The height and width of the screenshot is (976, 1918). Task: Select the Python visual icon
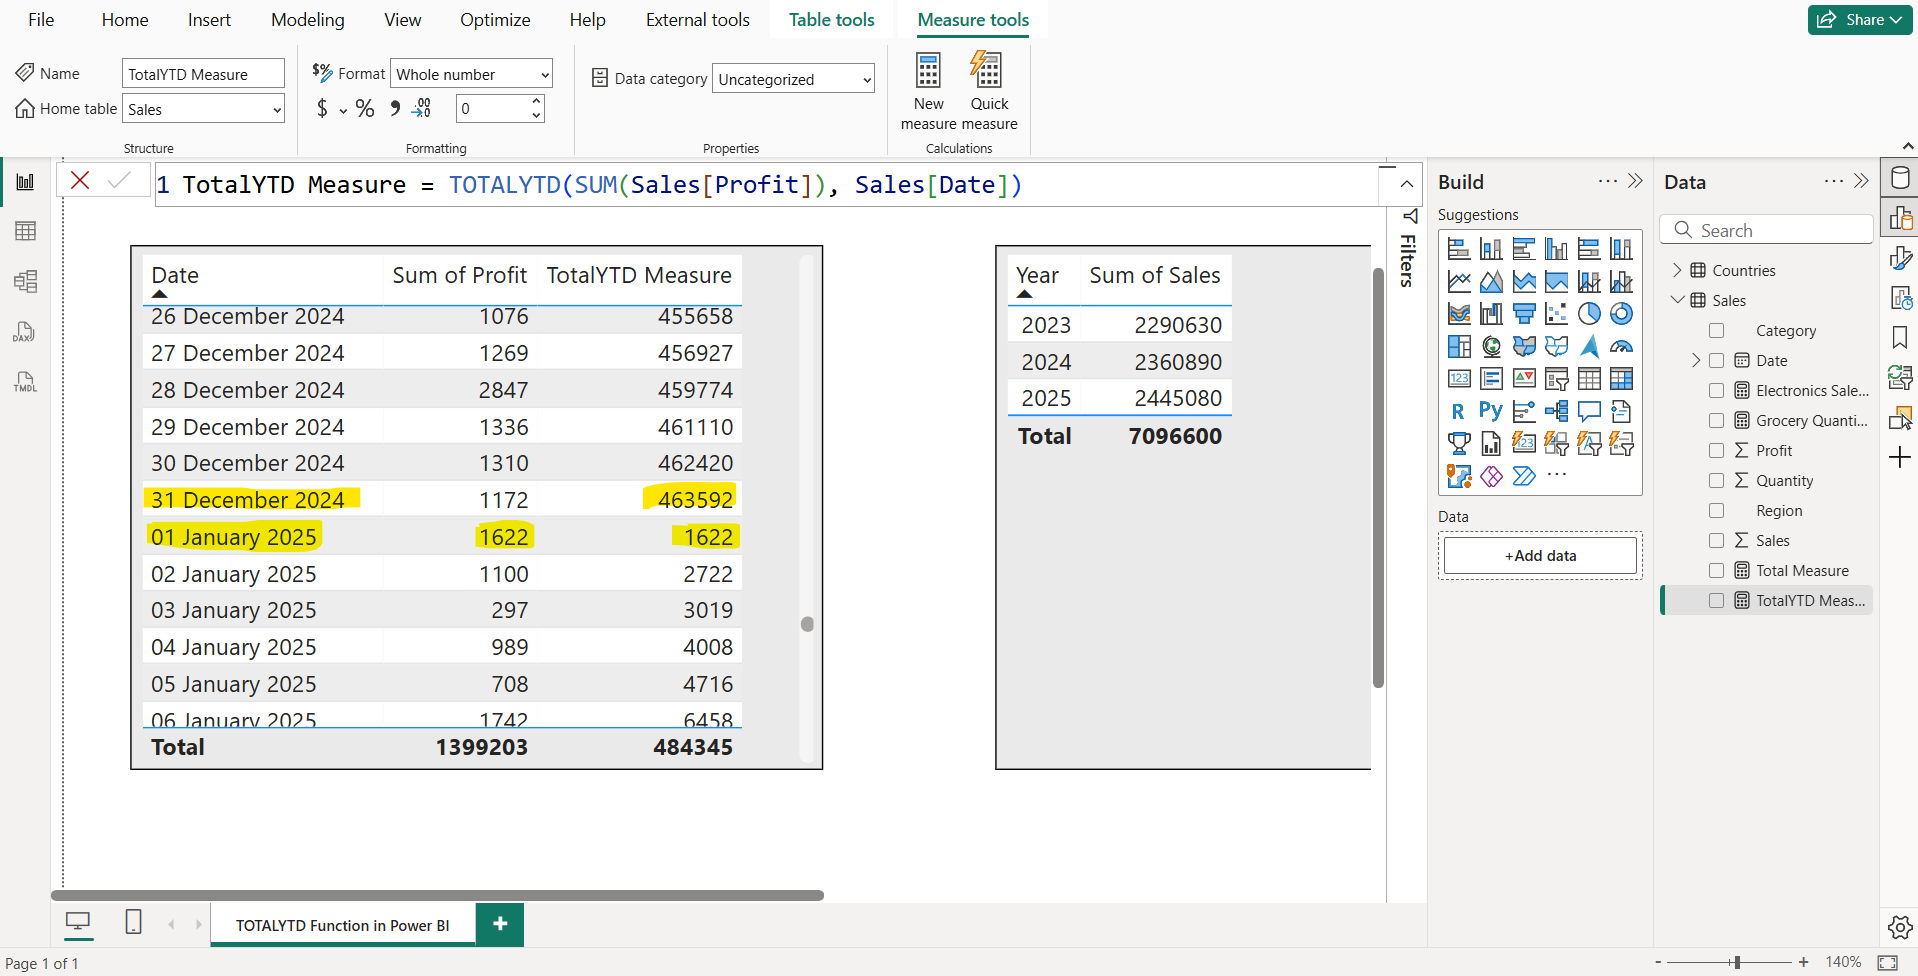[x=1490, y=411]
